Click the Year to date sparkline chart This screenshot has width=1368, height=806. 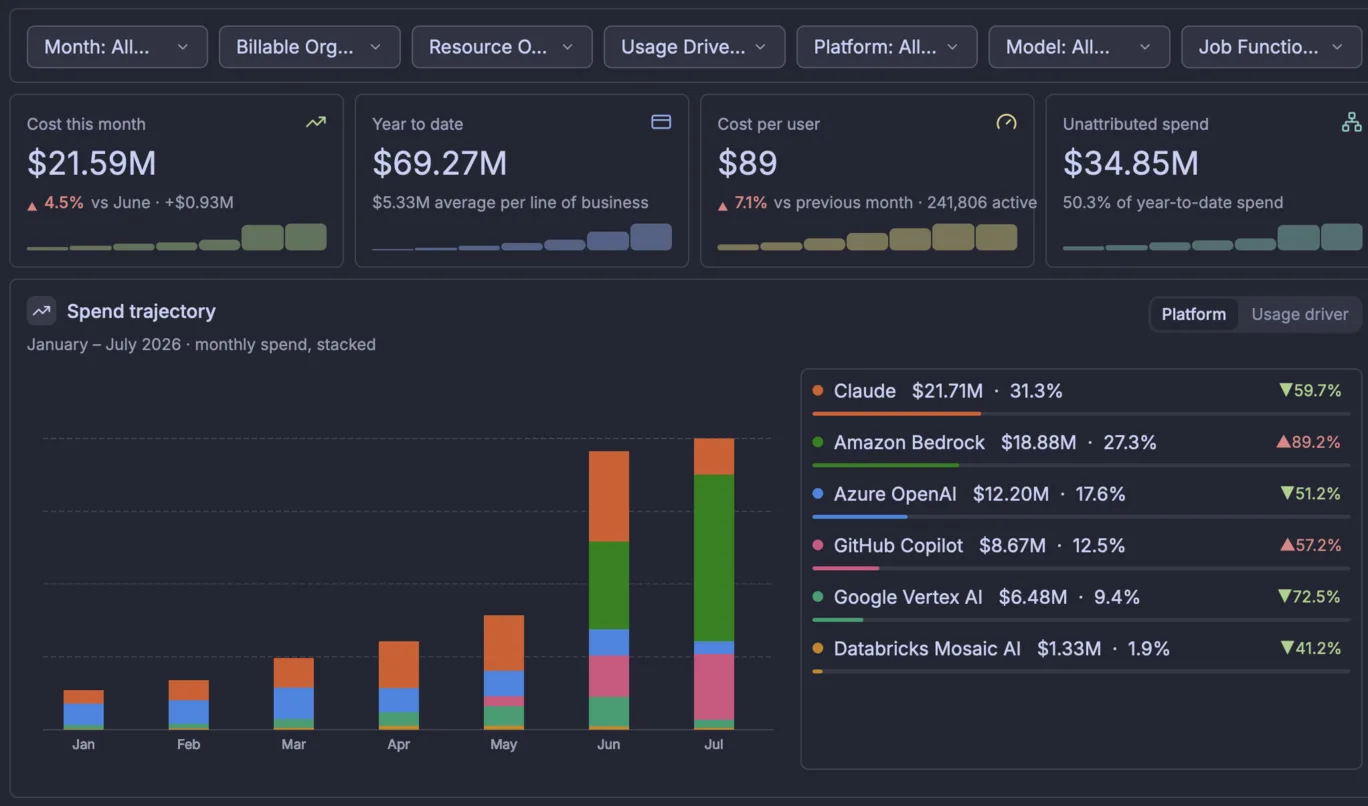(x=522, y=237)
